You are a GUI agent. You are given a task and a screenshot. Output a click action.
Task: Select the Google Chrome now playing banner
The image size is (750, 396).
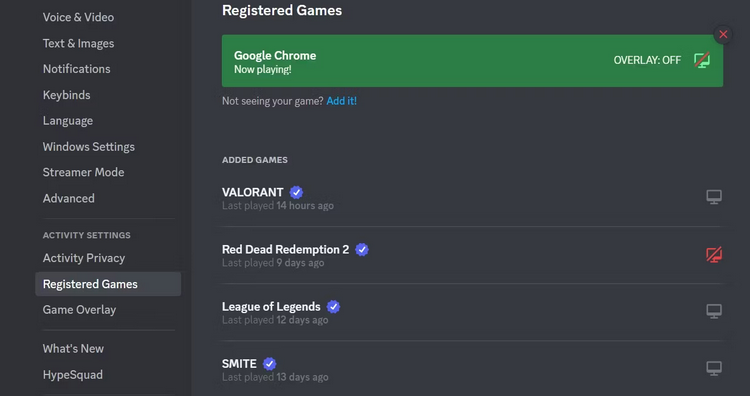pos(473,61)
